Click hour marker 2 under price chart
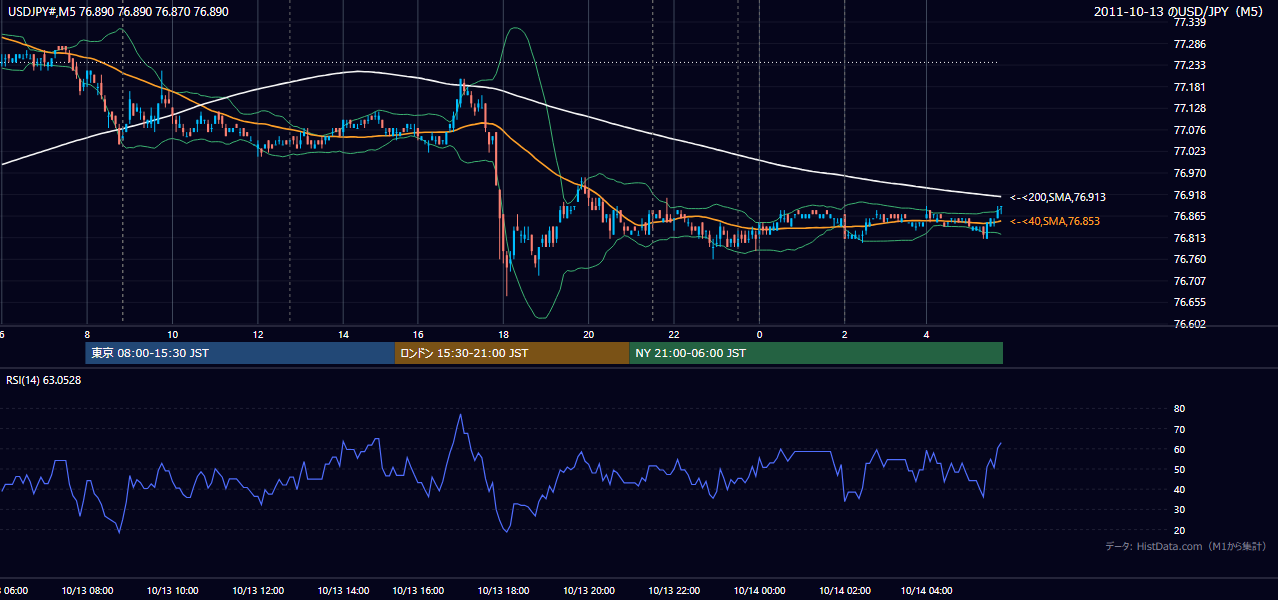This screenshot has height=600, width=1278. click(x=844, y=334)
